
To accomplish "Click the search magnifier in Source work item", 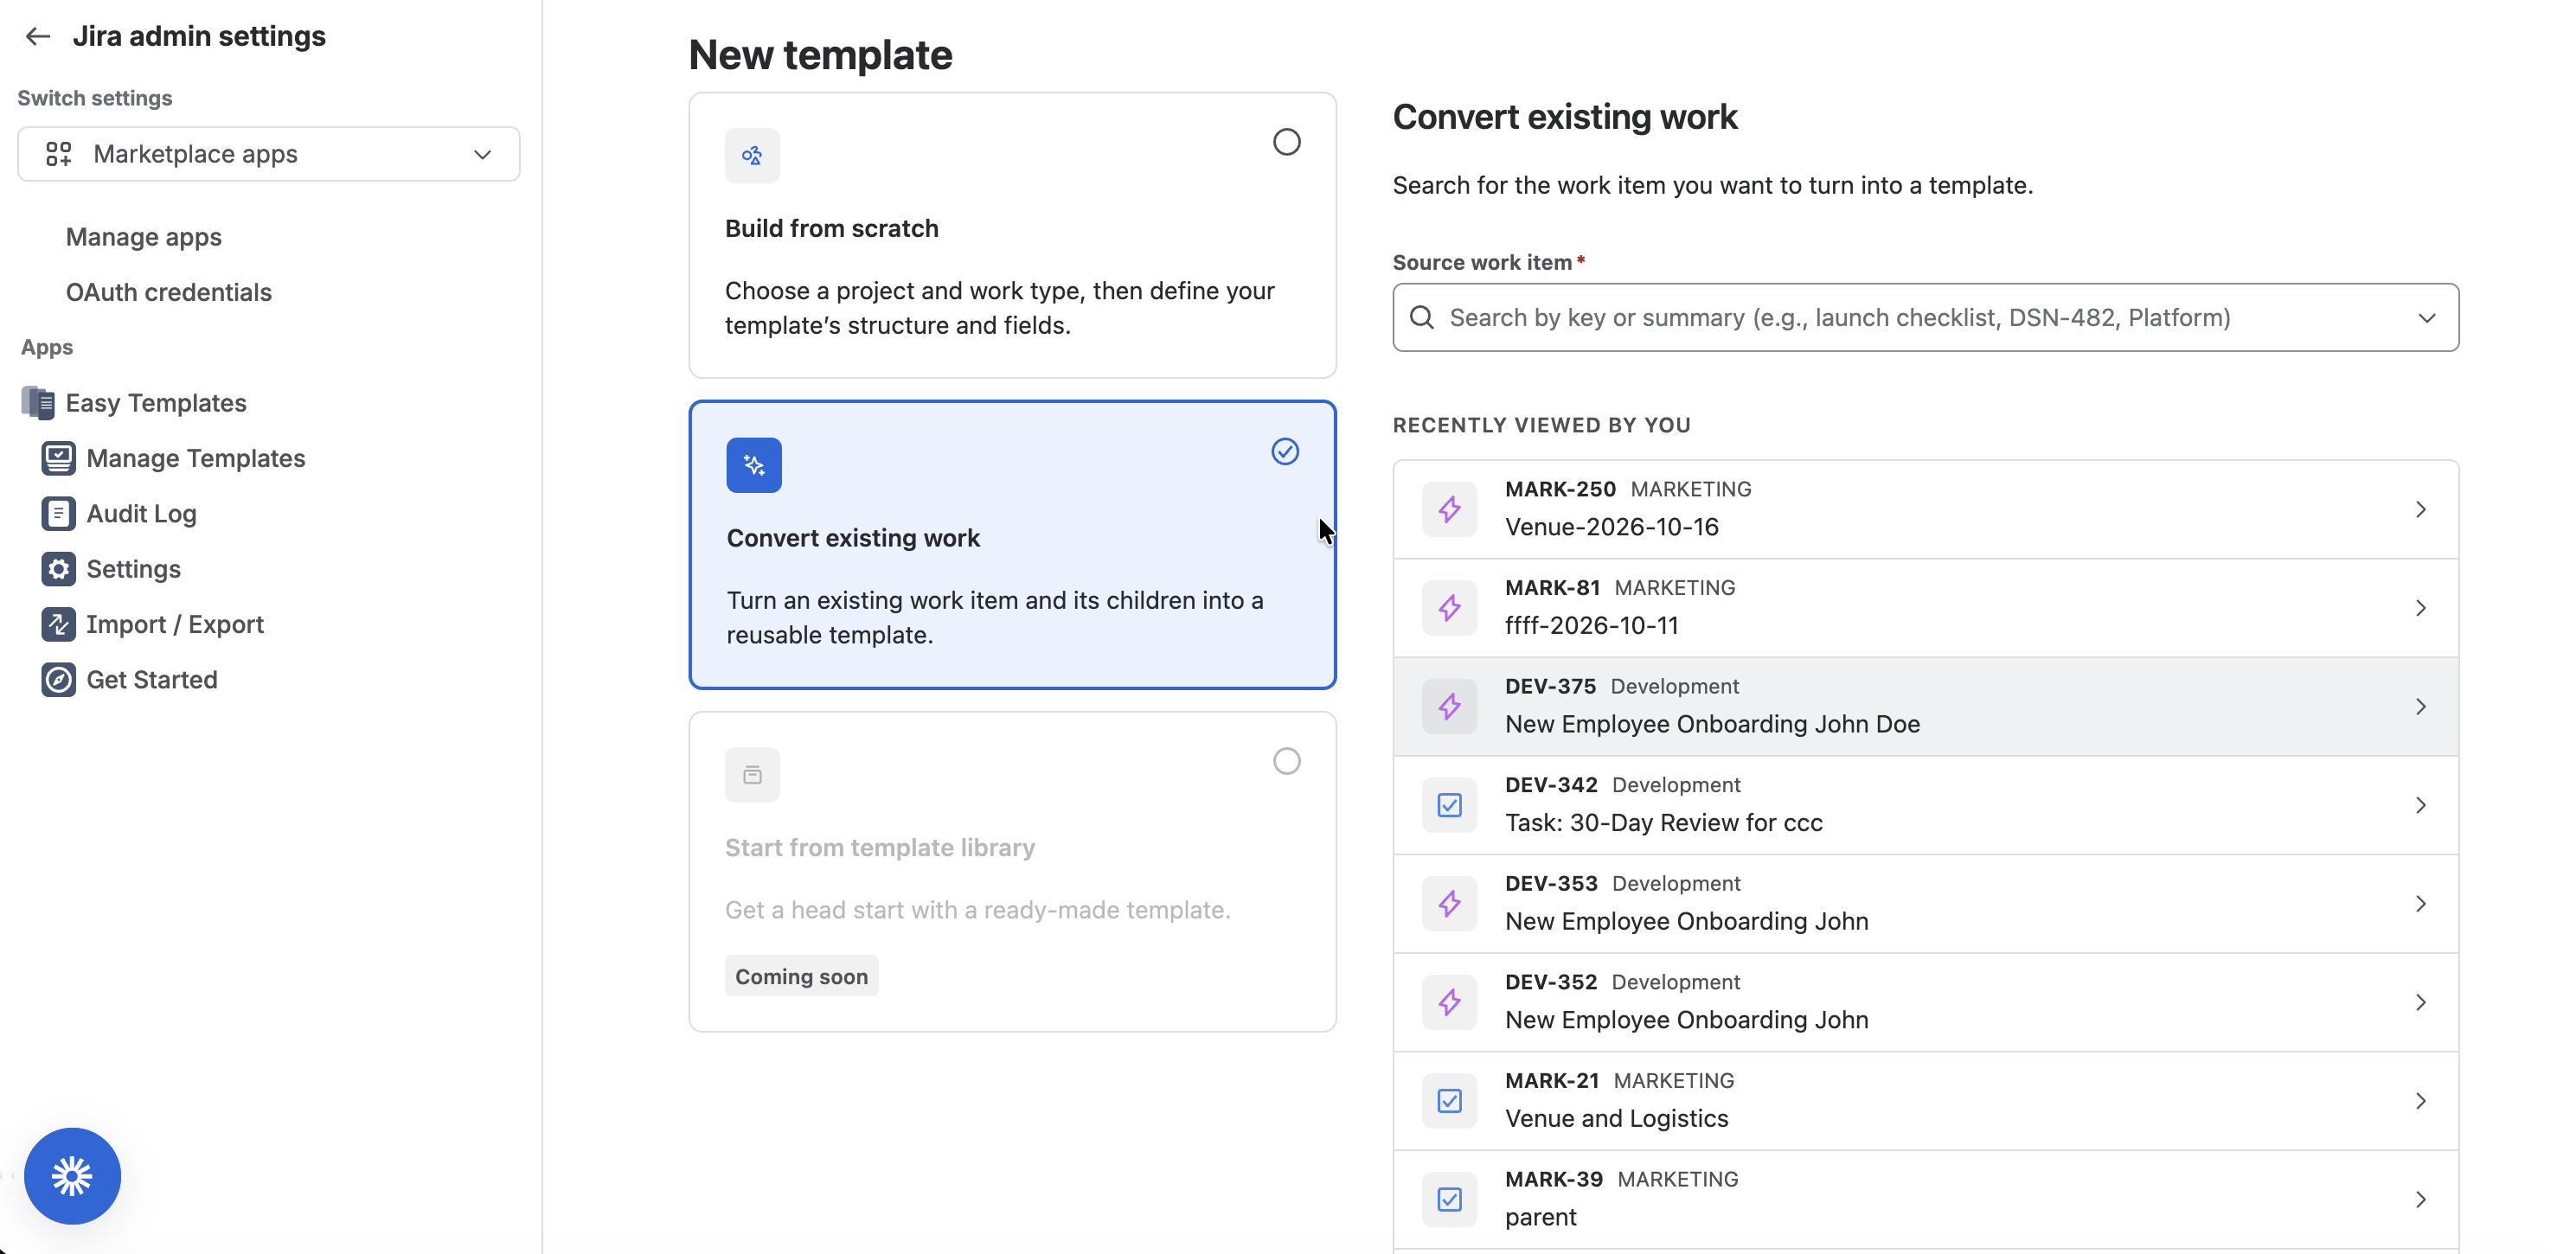I will point(1421,317).
